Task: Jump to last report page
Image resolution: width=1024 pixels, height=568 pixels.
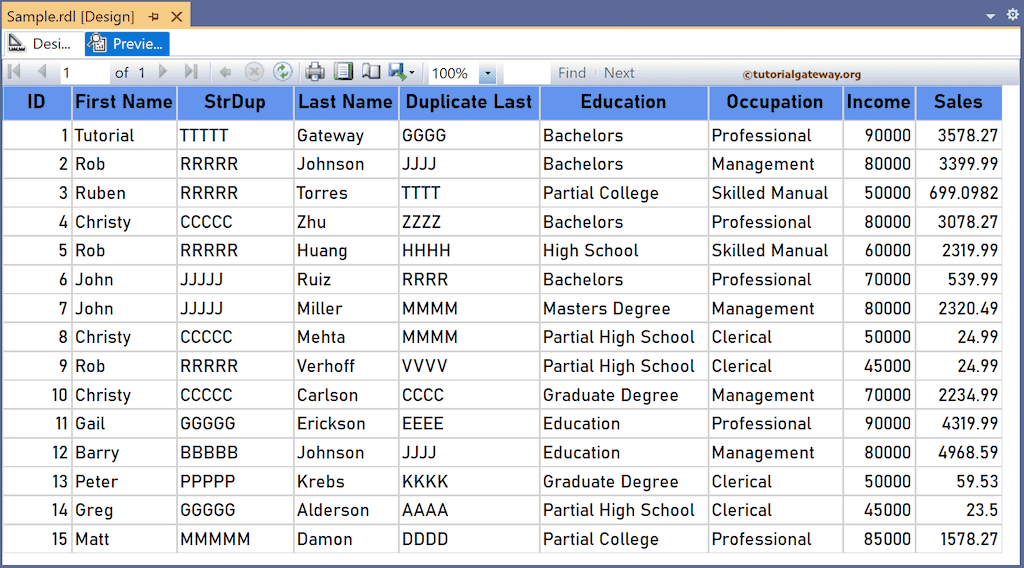Action: 191,72
